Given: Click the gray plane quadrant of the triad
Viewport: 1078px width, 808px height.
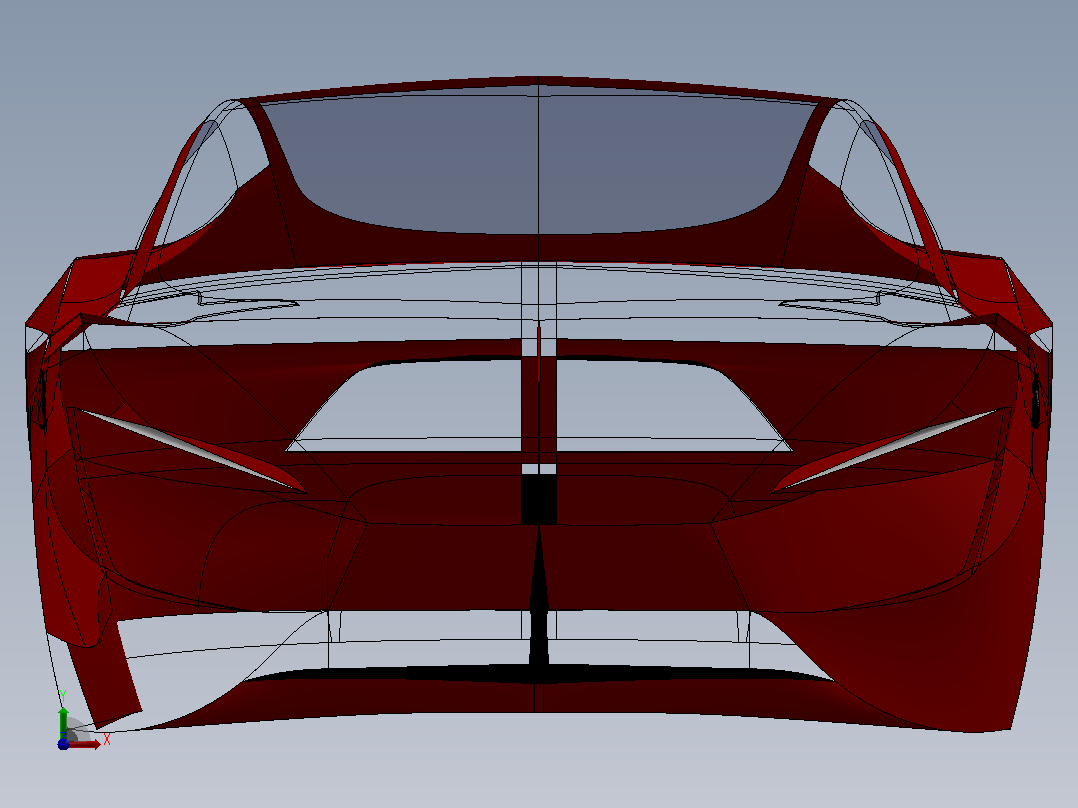Looking at the screenshot, I should [x=76, y=731].
